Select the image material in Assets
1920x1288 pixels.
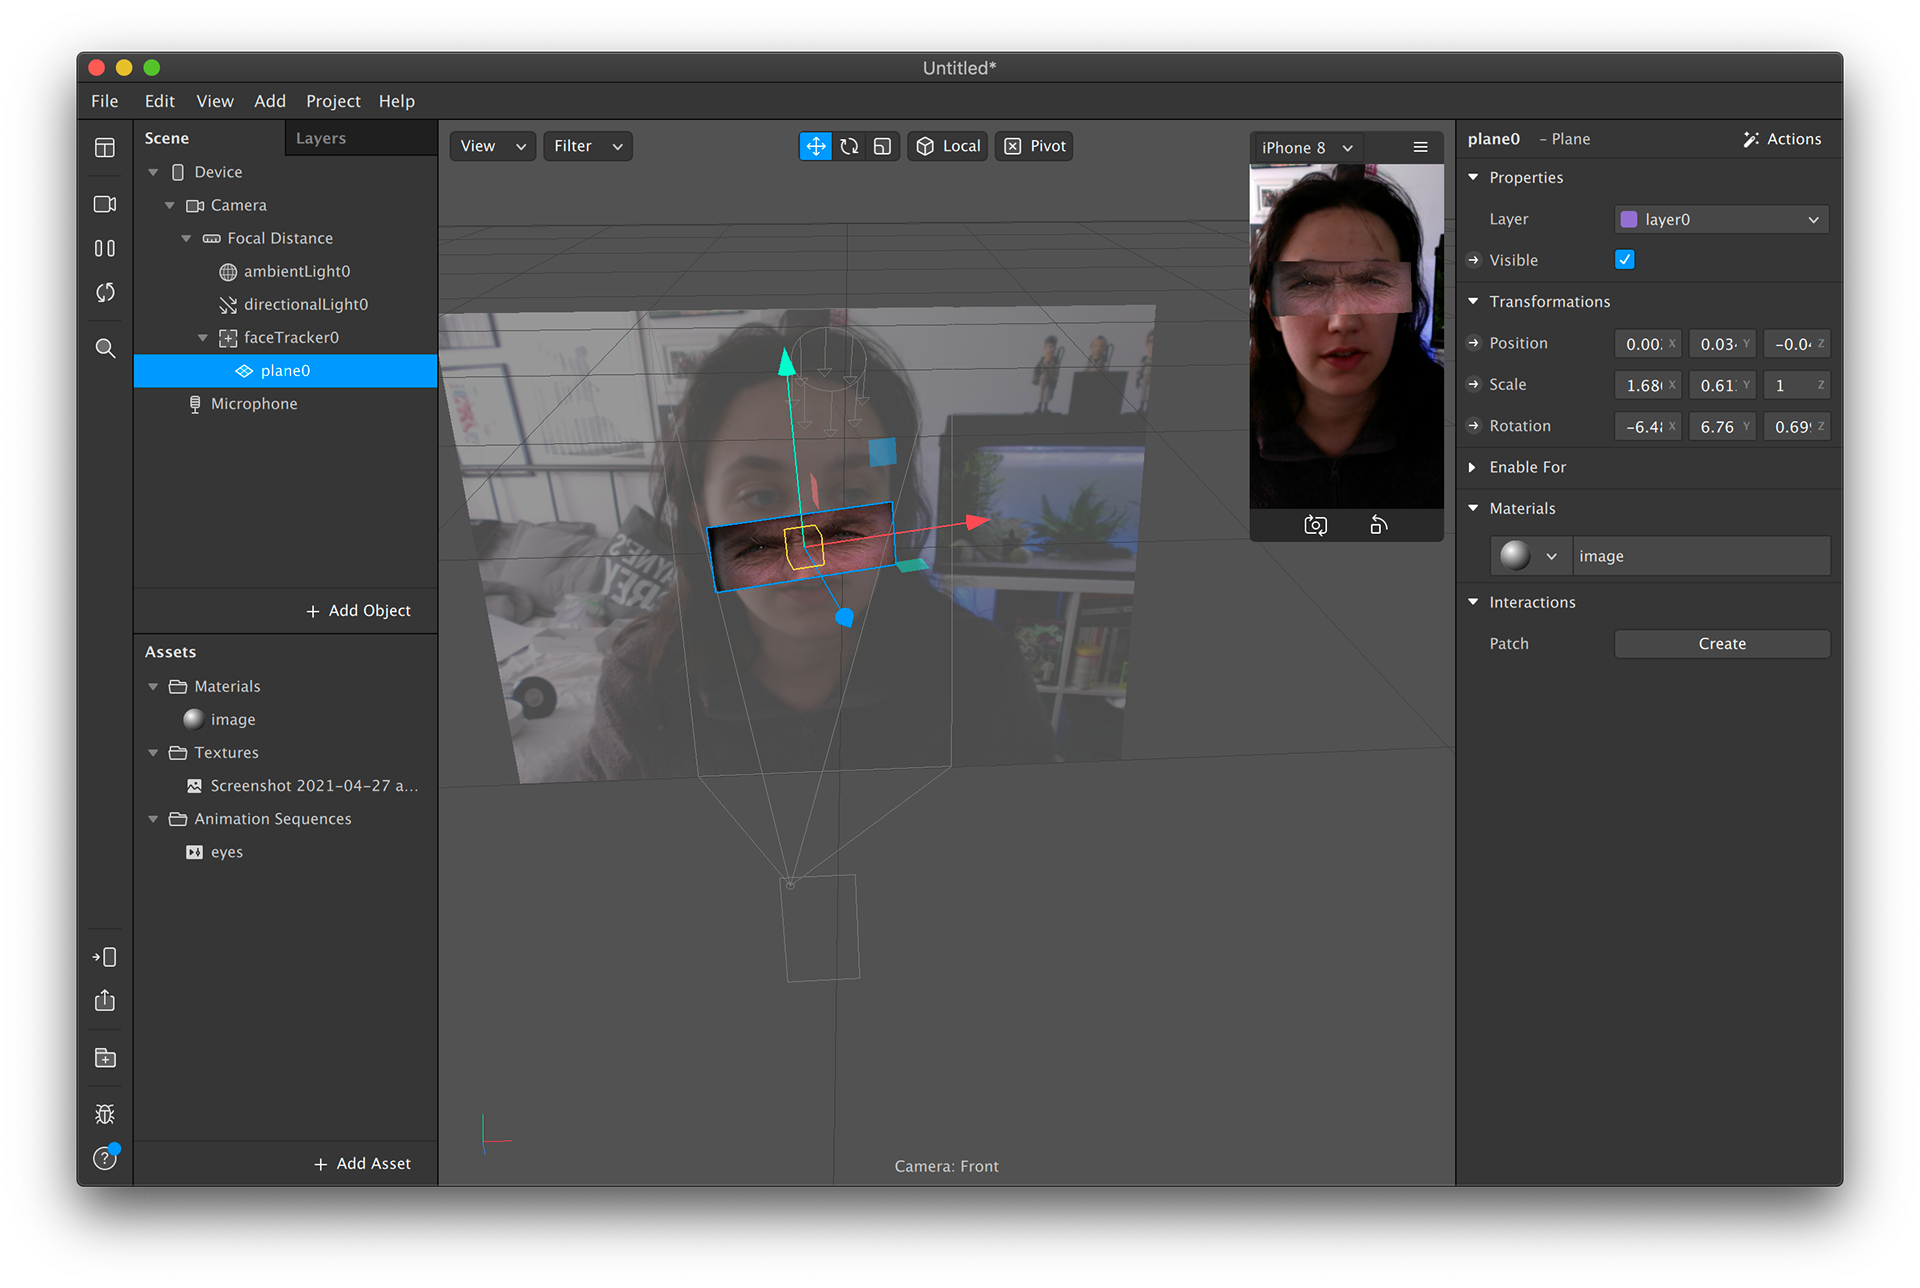tap(285, 720)
